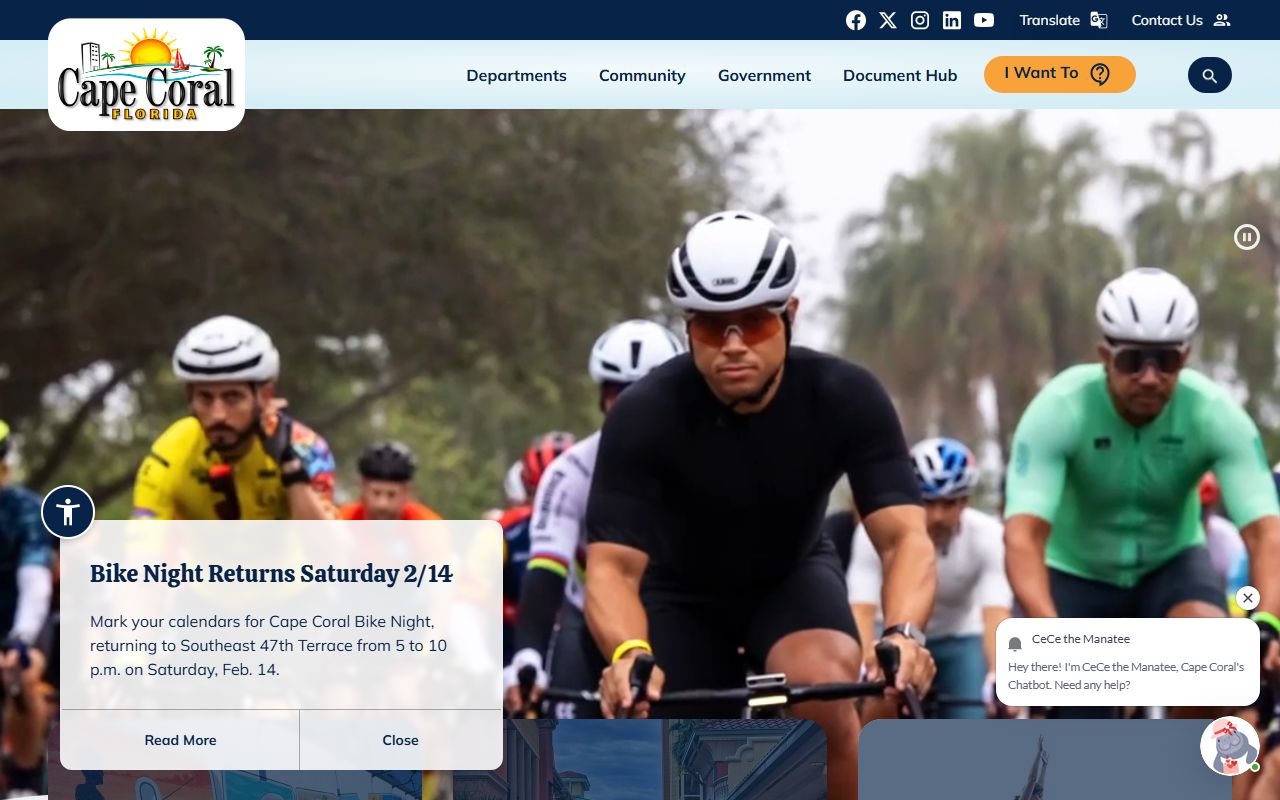Open the Facebook page icon

tap(856, 20)
